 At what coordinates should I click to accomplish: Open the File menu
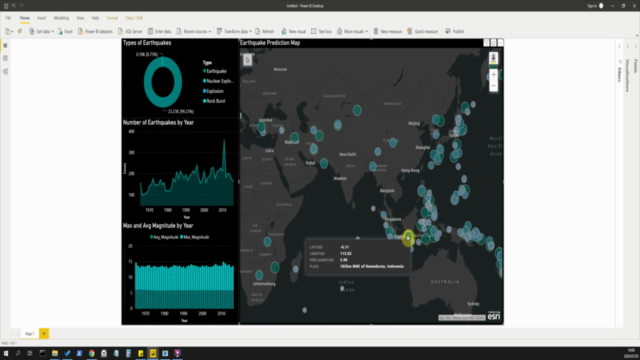click(x=8, y=18)
